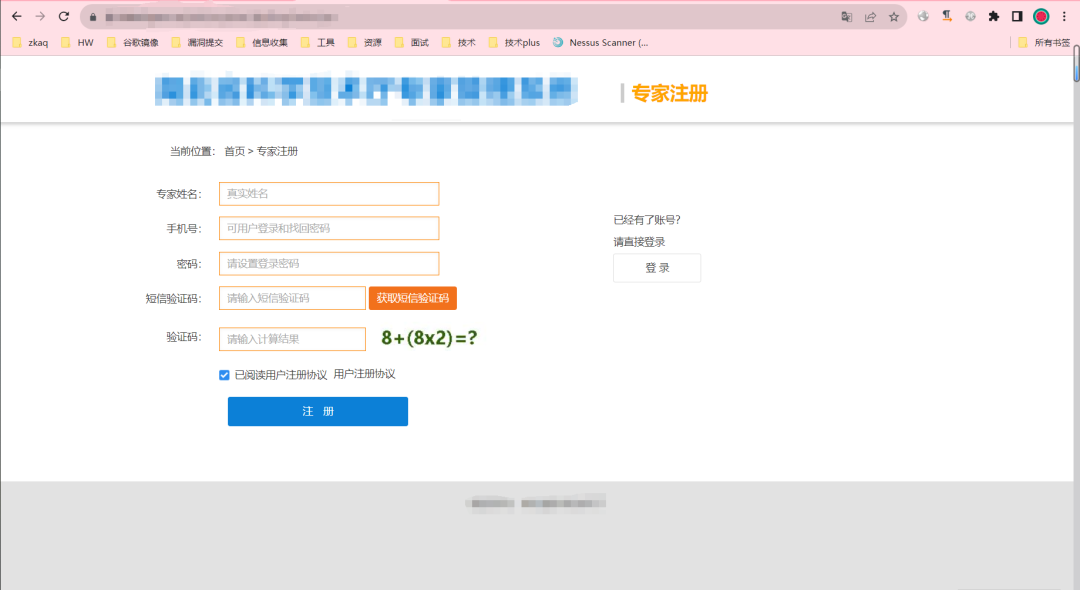Focus the 验证码 calculation result field
This screenshot has height=590, width=1080.
tap(292, 339)
